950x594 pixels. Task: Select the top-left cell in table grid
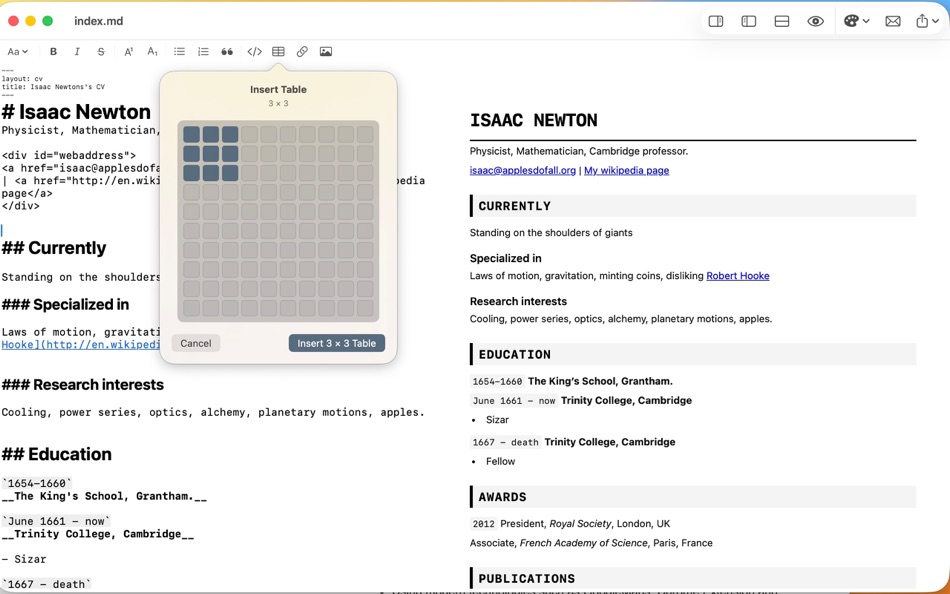pyautogui.click(x=191, y=135)
